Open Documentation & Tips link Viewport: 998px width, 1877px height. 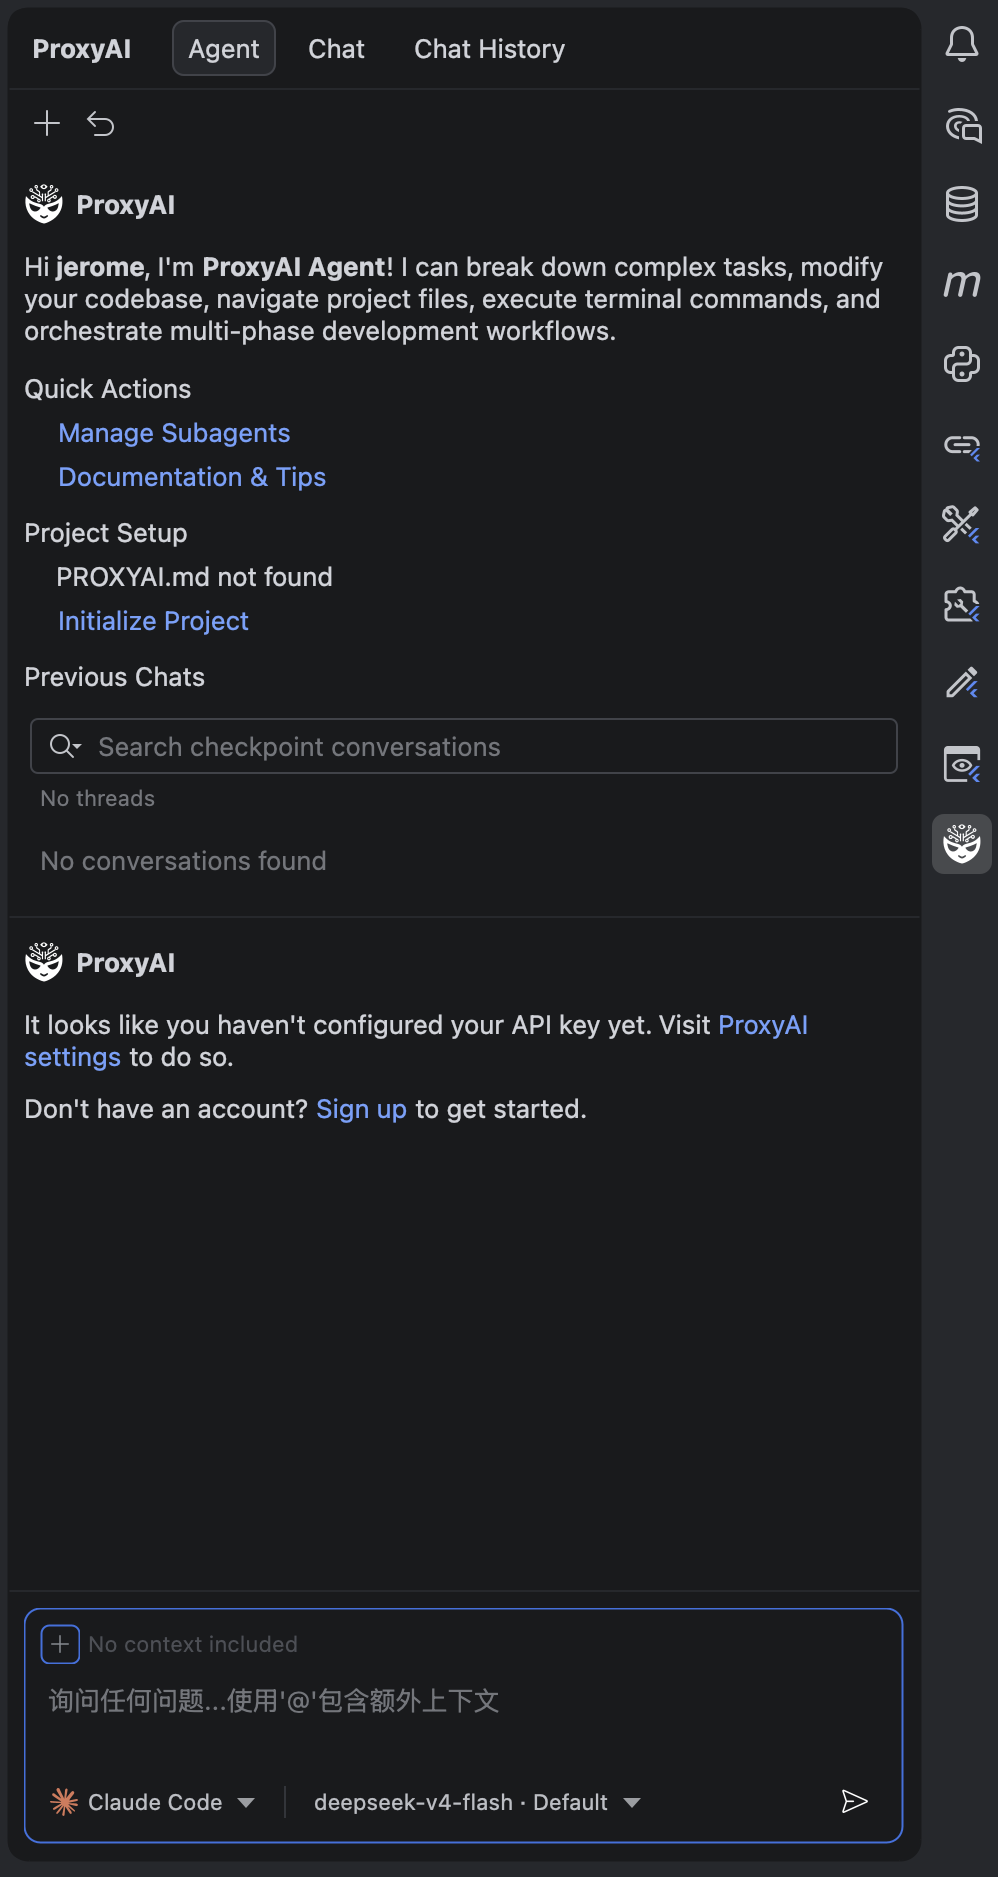coord(192,477)
